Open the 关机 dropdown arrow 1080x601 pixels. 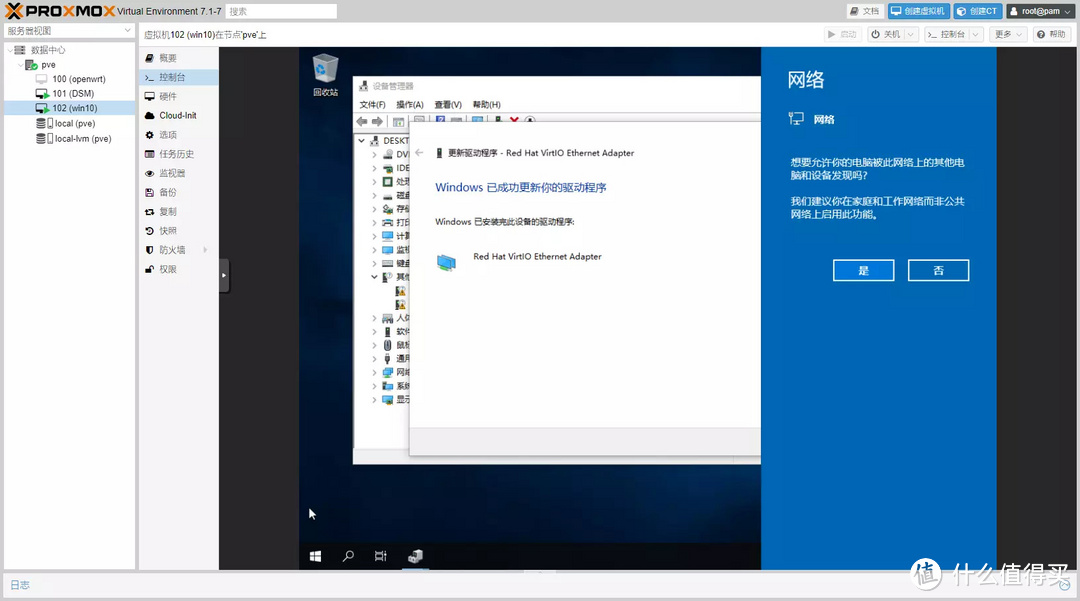[x=911, y=34]
